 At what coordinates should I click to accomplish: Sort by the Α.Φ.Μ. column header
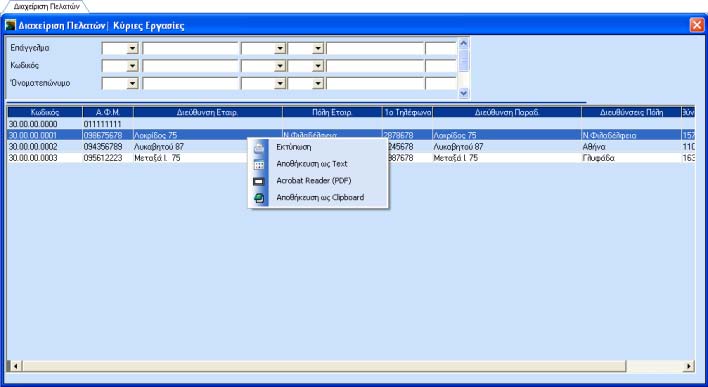pos(108,112)
